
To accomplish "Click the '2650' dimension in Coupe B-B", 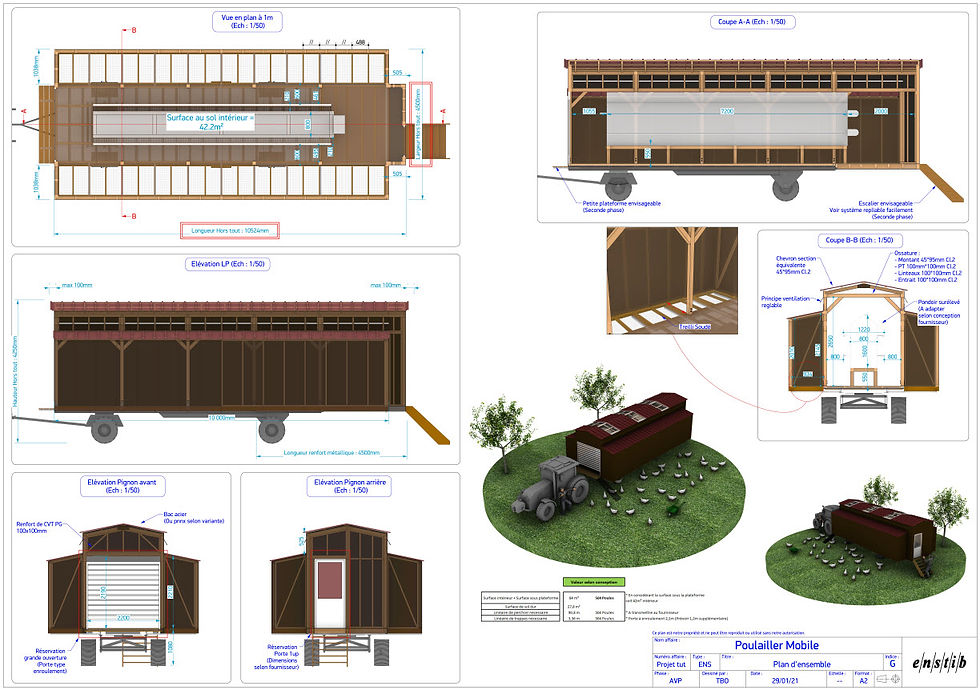I will (831, 341).
